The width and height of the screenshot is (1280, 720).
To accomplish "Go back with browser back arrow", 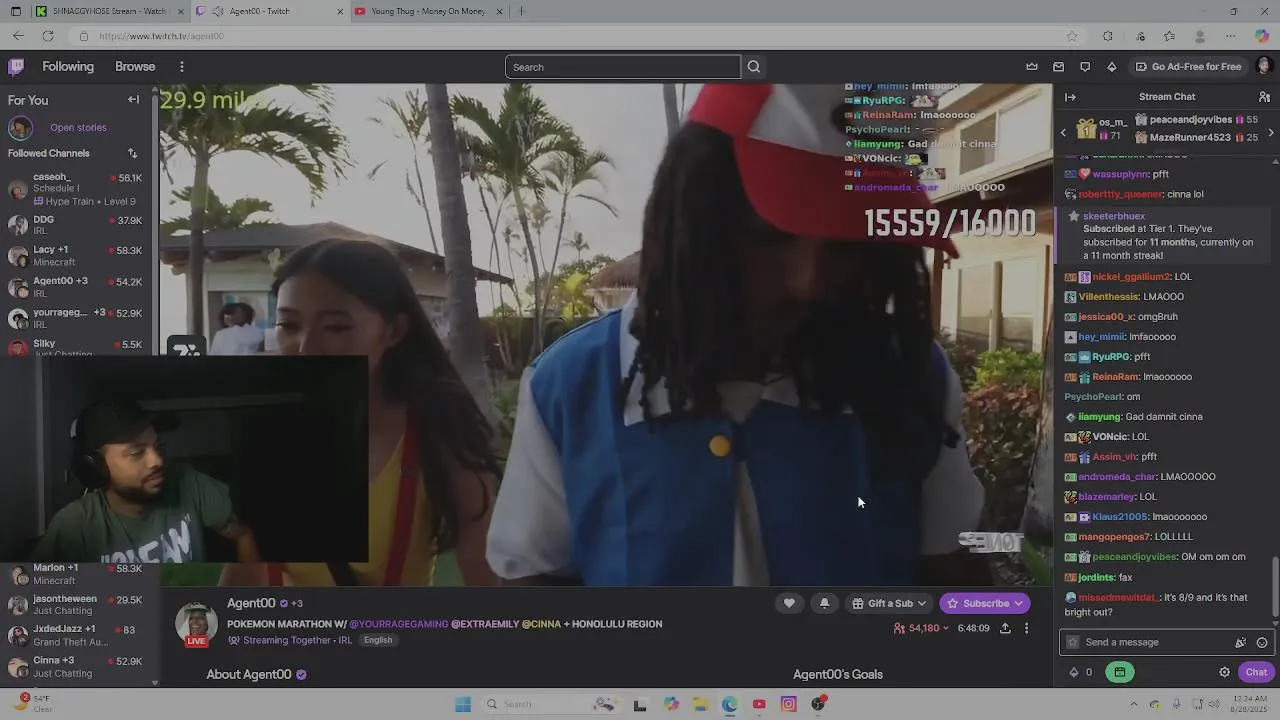I will 18,36.
